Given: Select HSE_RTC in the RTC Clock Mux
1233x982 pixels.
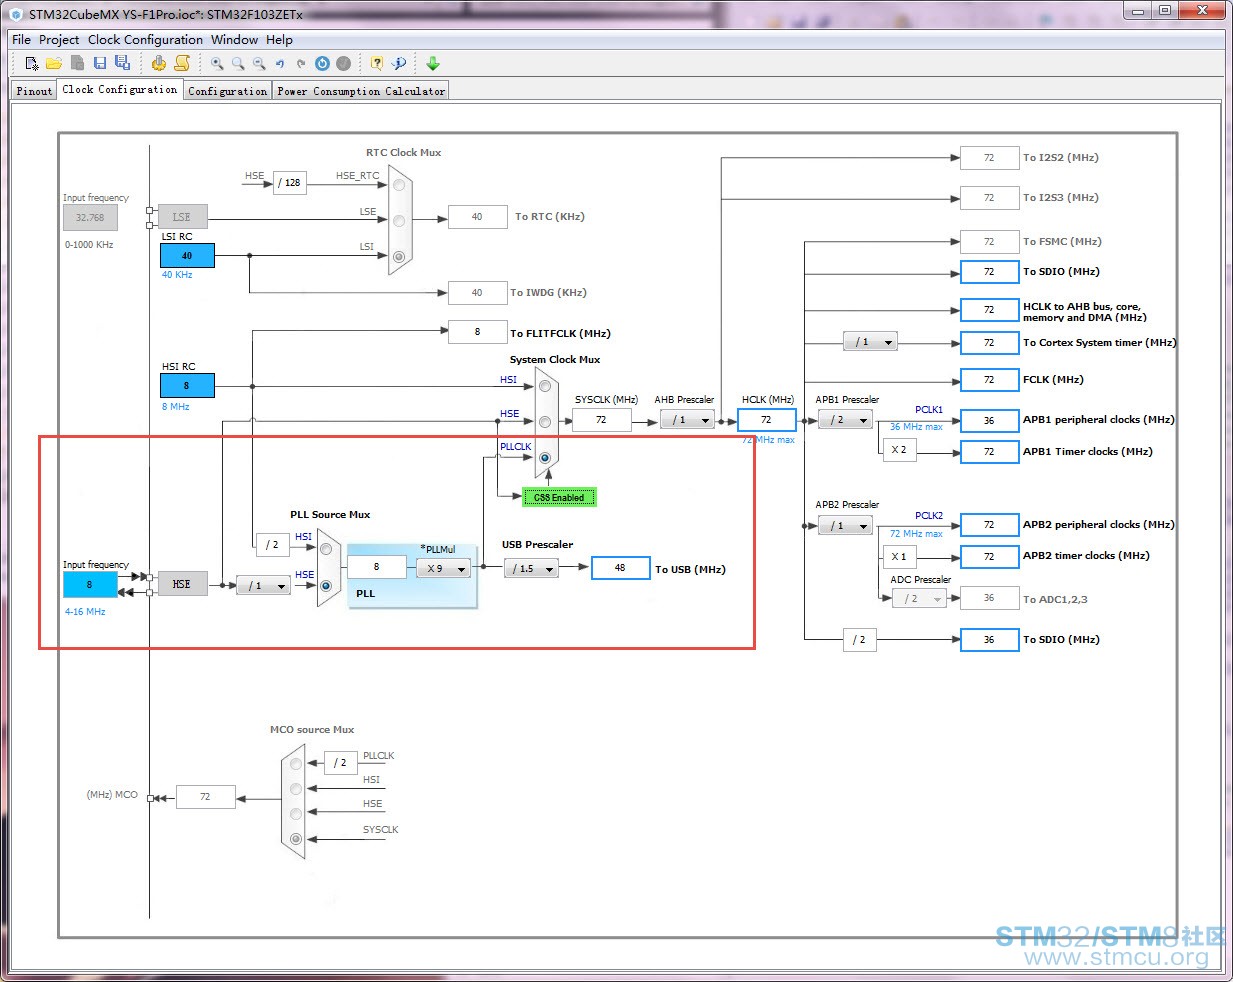Looking at the screenshot, I should point(399,185).
